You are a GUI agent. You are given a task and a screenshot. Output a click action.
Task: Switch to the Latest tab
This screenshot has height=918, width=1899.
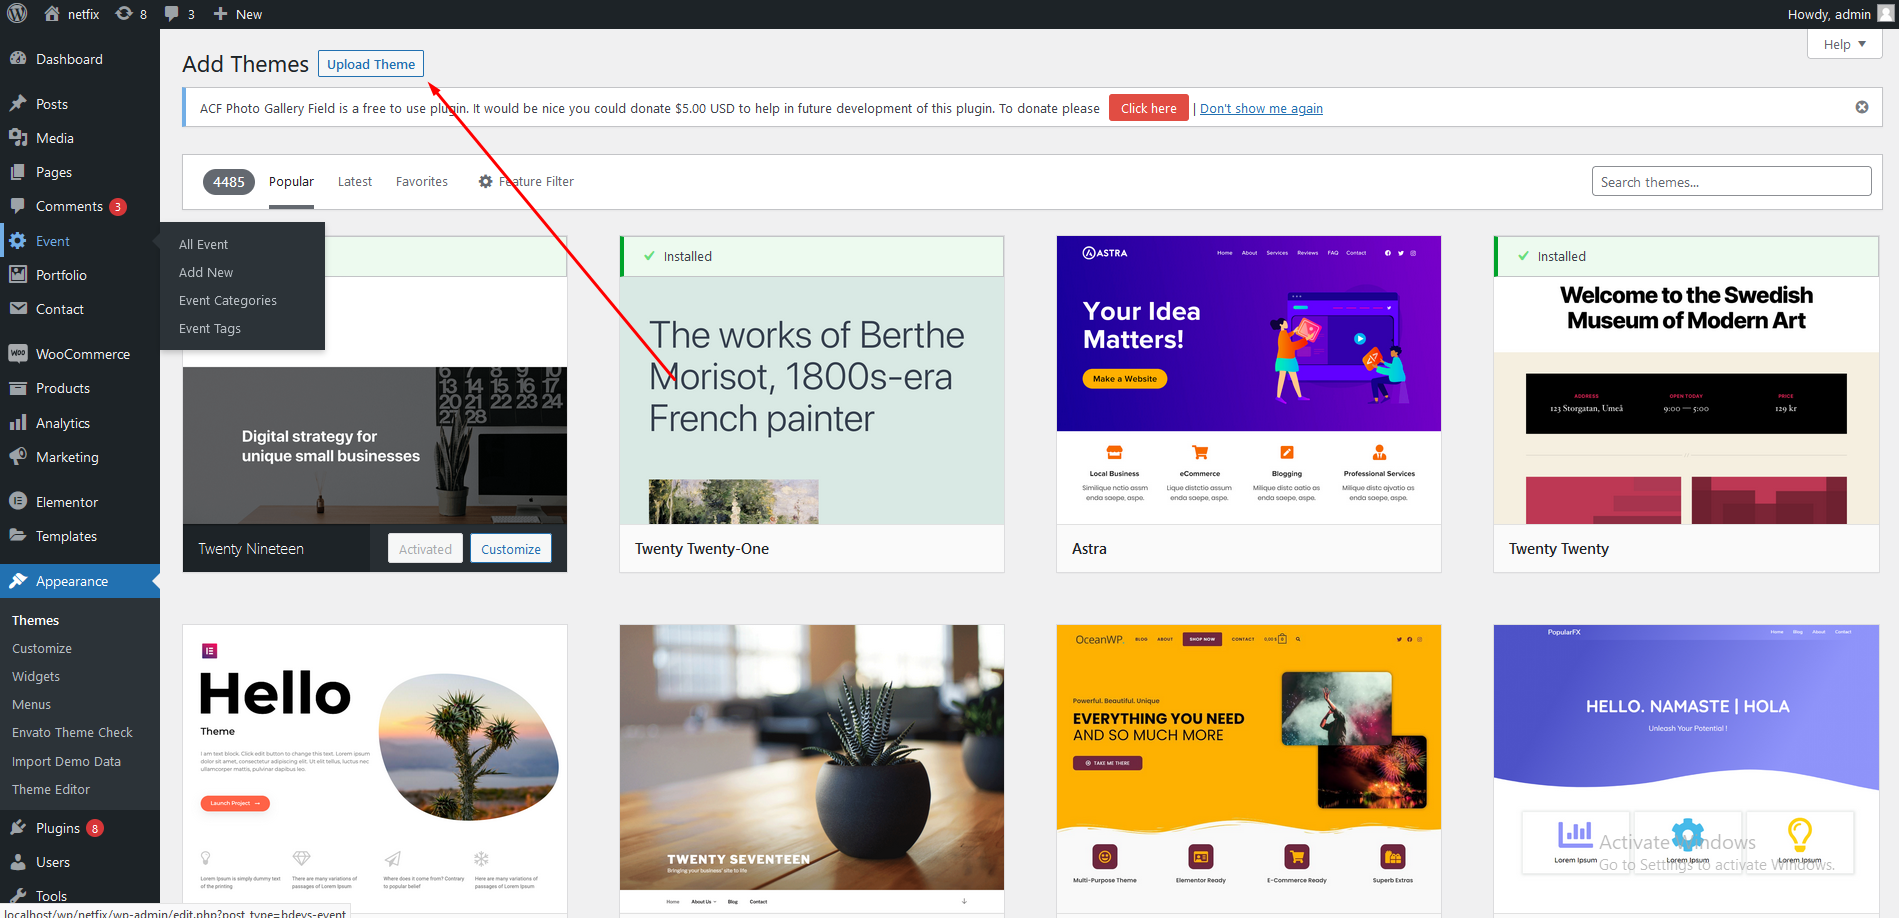point(355,182)
